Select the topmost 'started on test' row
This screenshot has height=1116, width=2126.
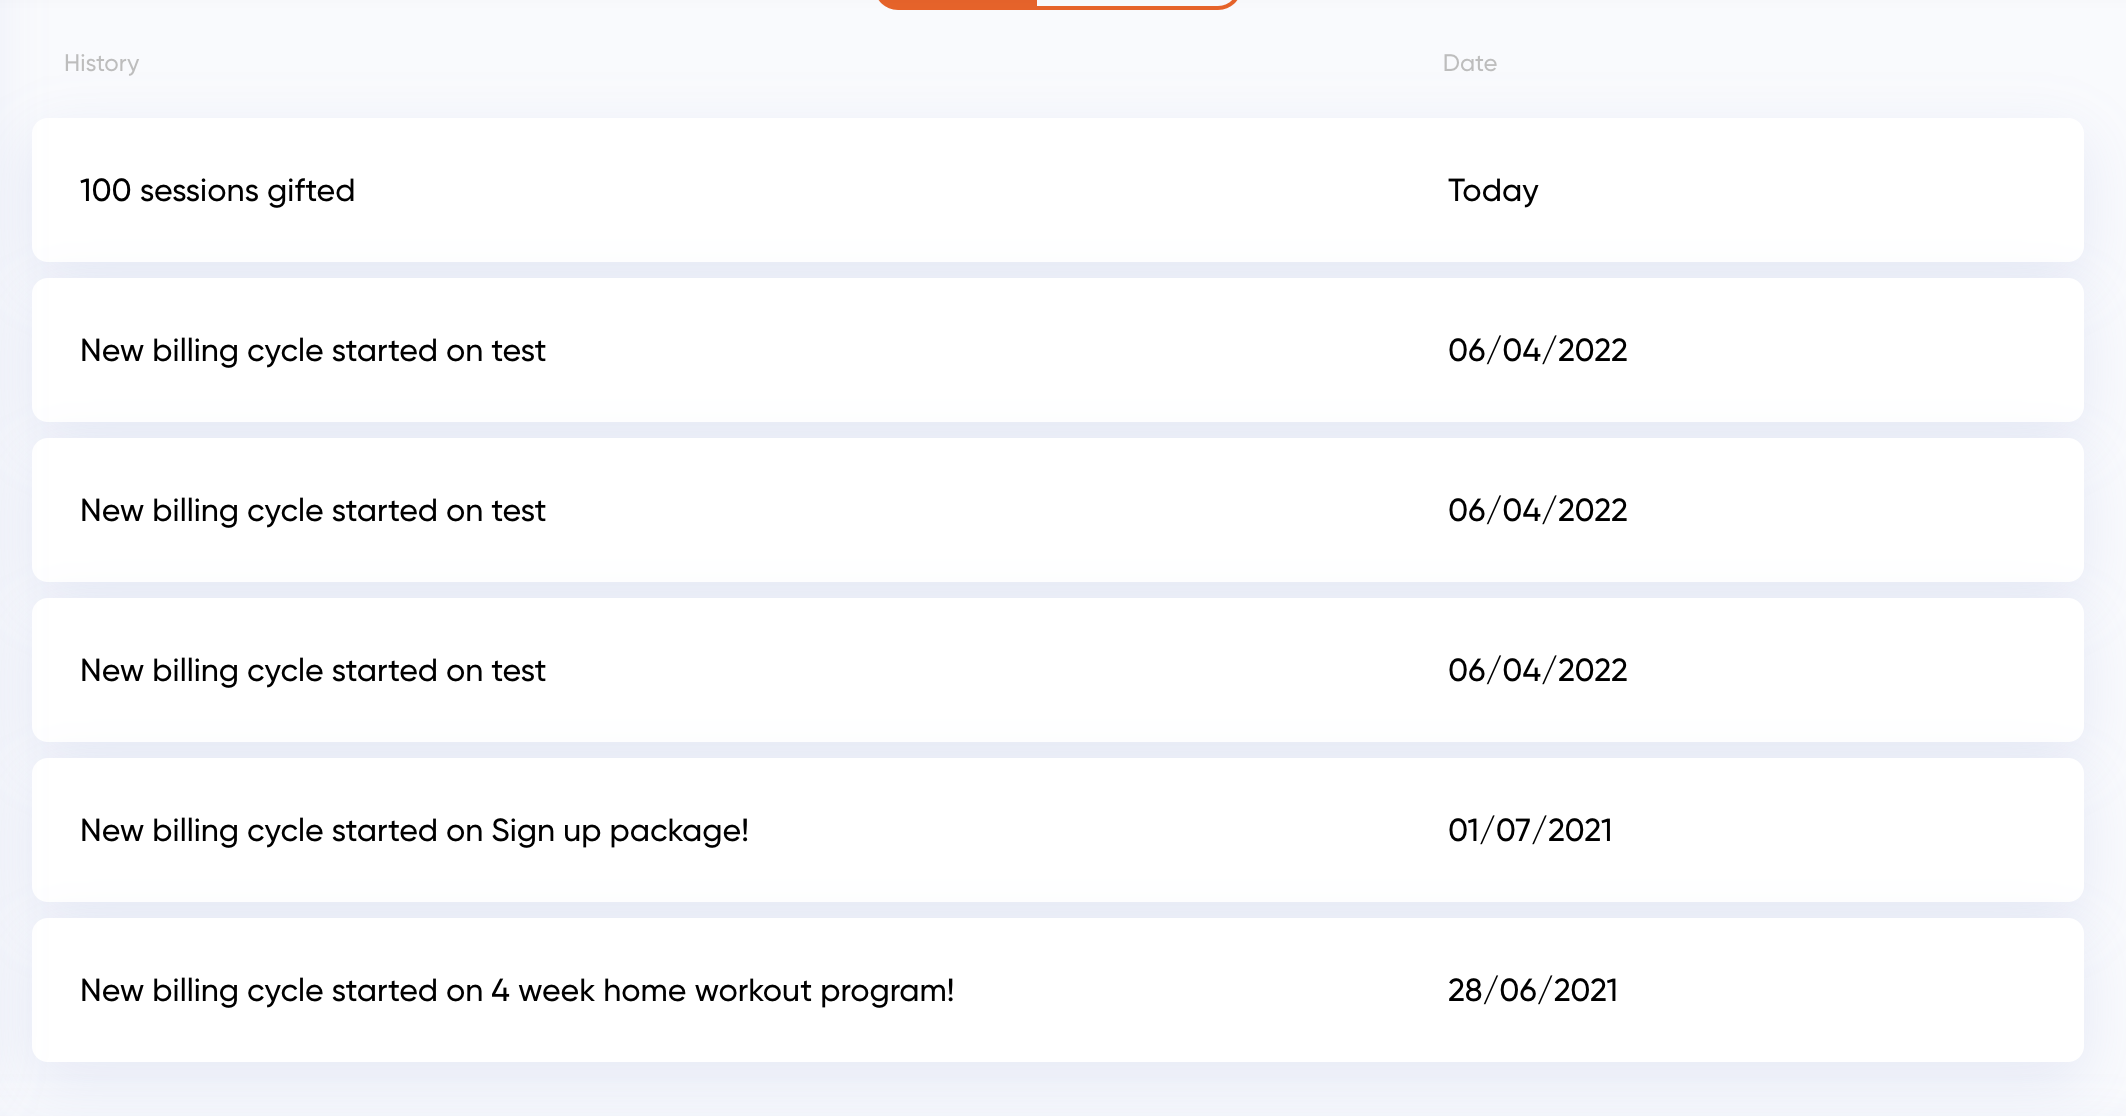point(1058,350)
